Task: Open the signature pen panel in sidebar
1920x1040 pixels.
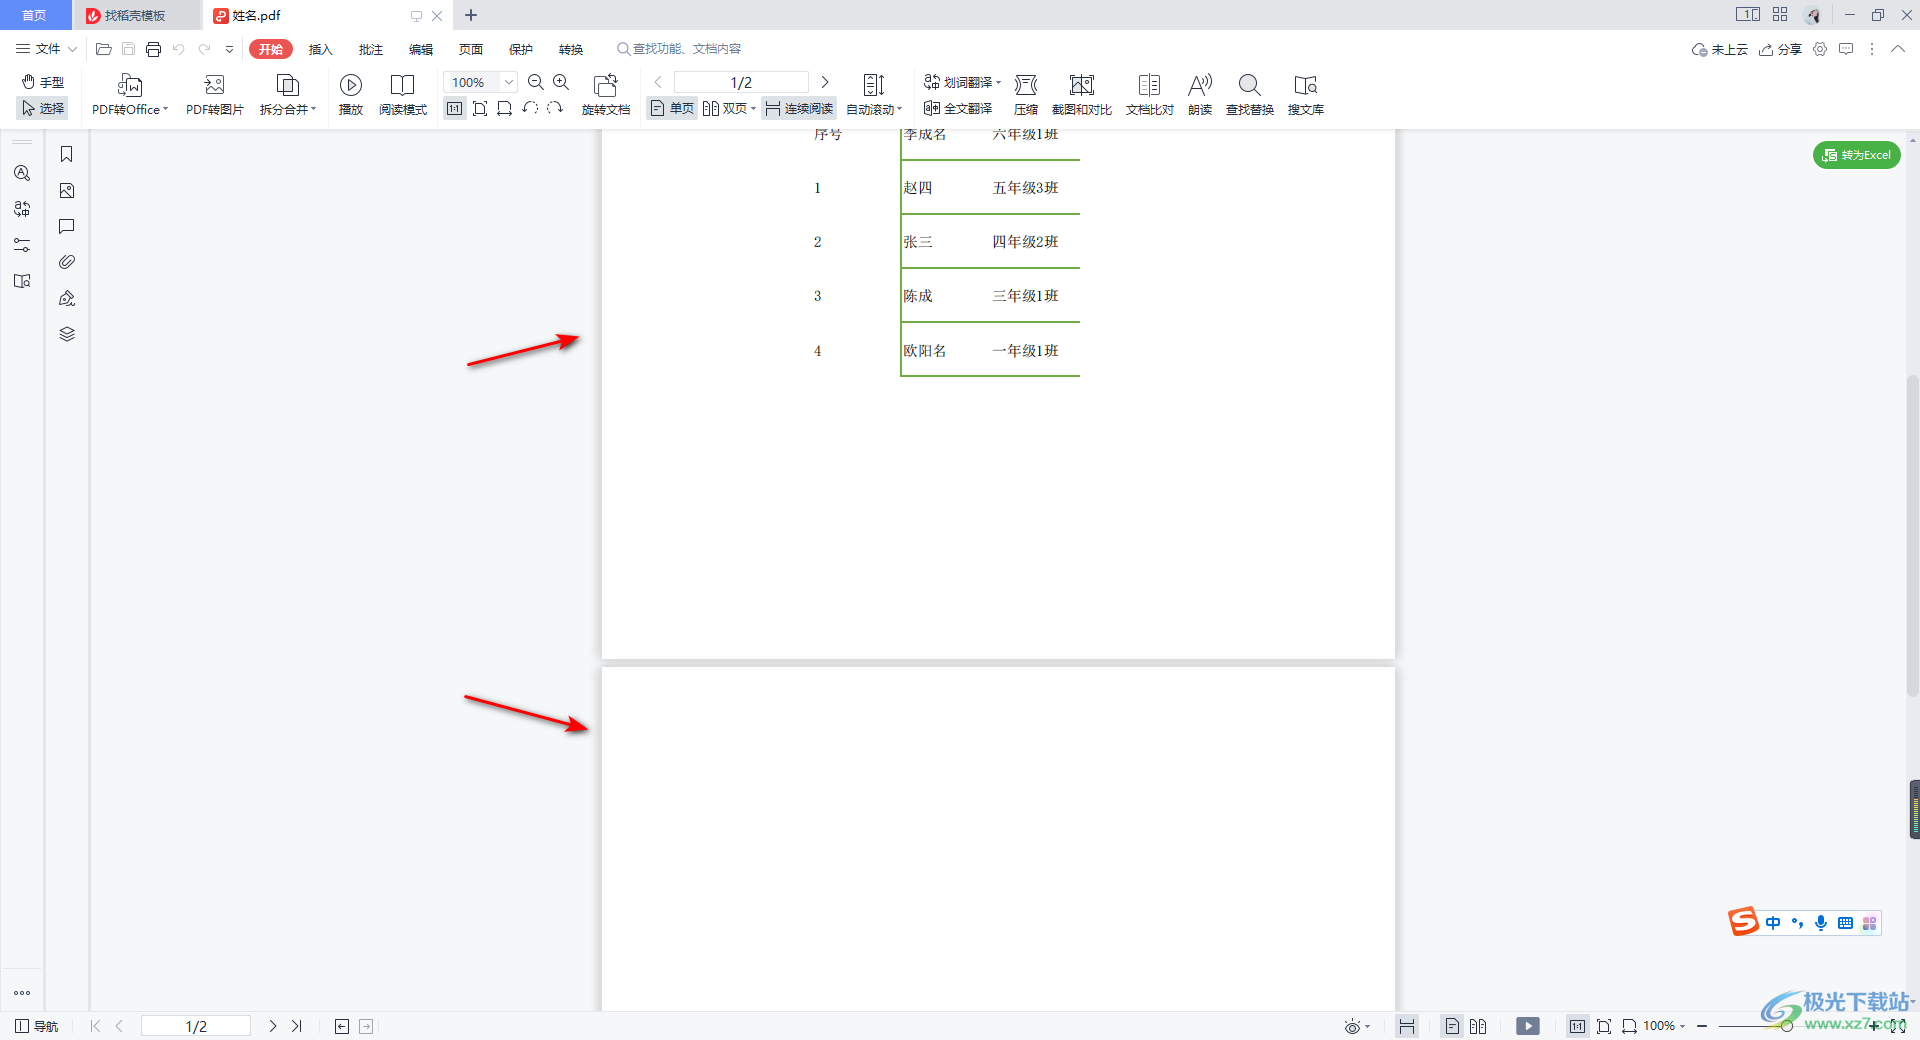Action: 67,298
